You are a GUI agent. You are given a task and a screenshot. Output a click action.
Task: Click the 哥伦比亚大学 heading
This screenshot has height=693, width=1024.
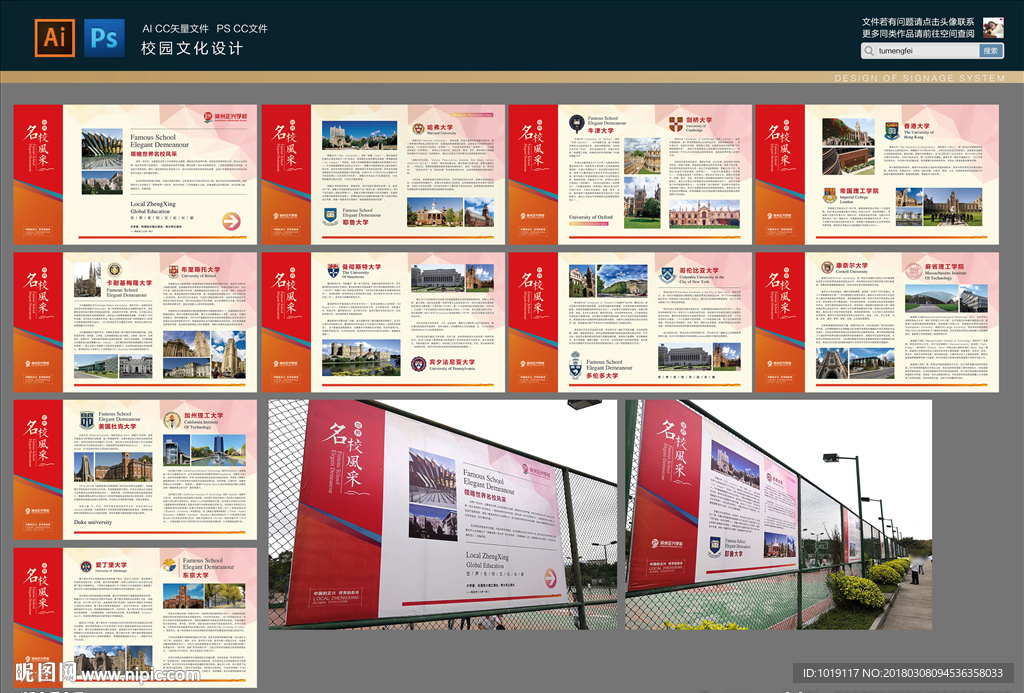pyautogui.click(x=699, y=270)
